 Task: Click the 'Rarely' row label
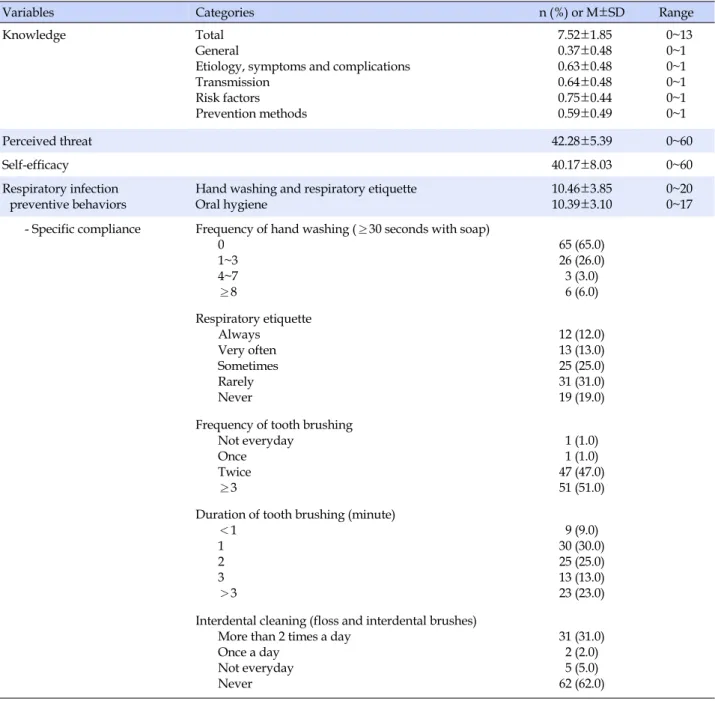click(x=235, y=382)
